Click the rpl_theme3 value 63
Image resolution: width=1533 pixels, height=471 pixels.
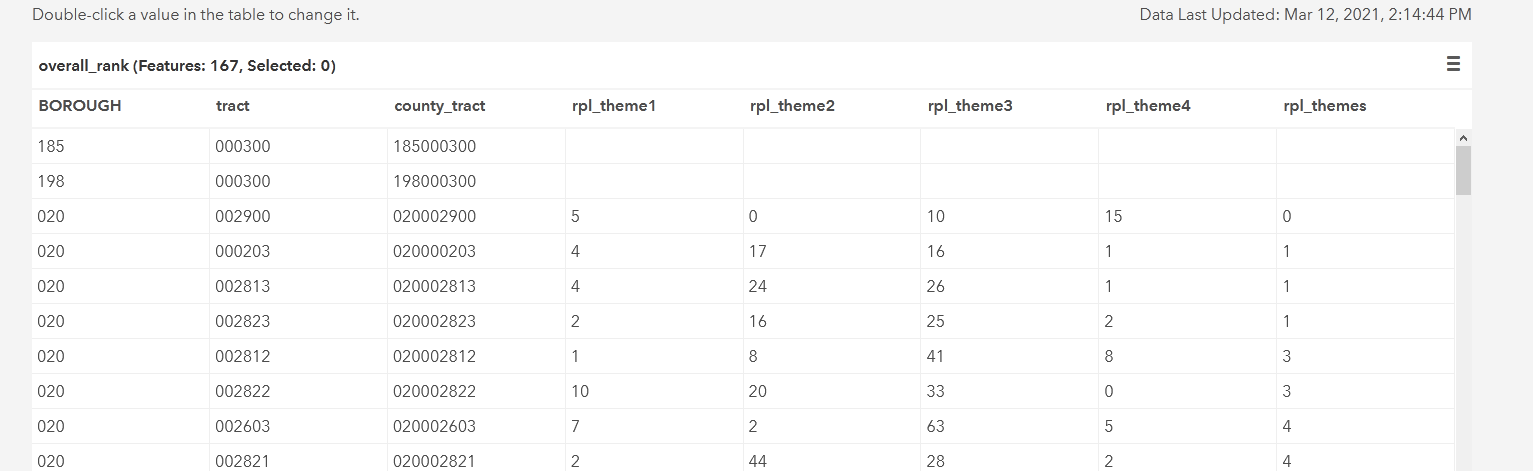(x=936, y=427)
